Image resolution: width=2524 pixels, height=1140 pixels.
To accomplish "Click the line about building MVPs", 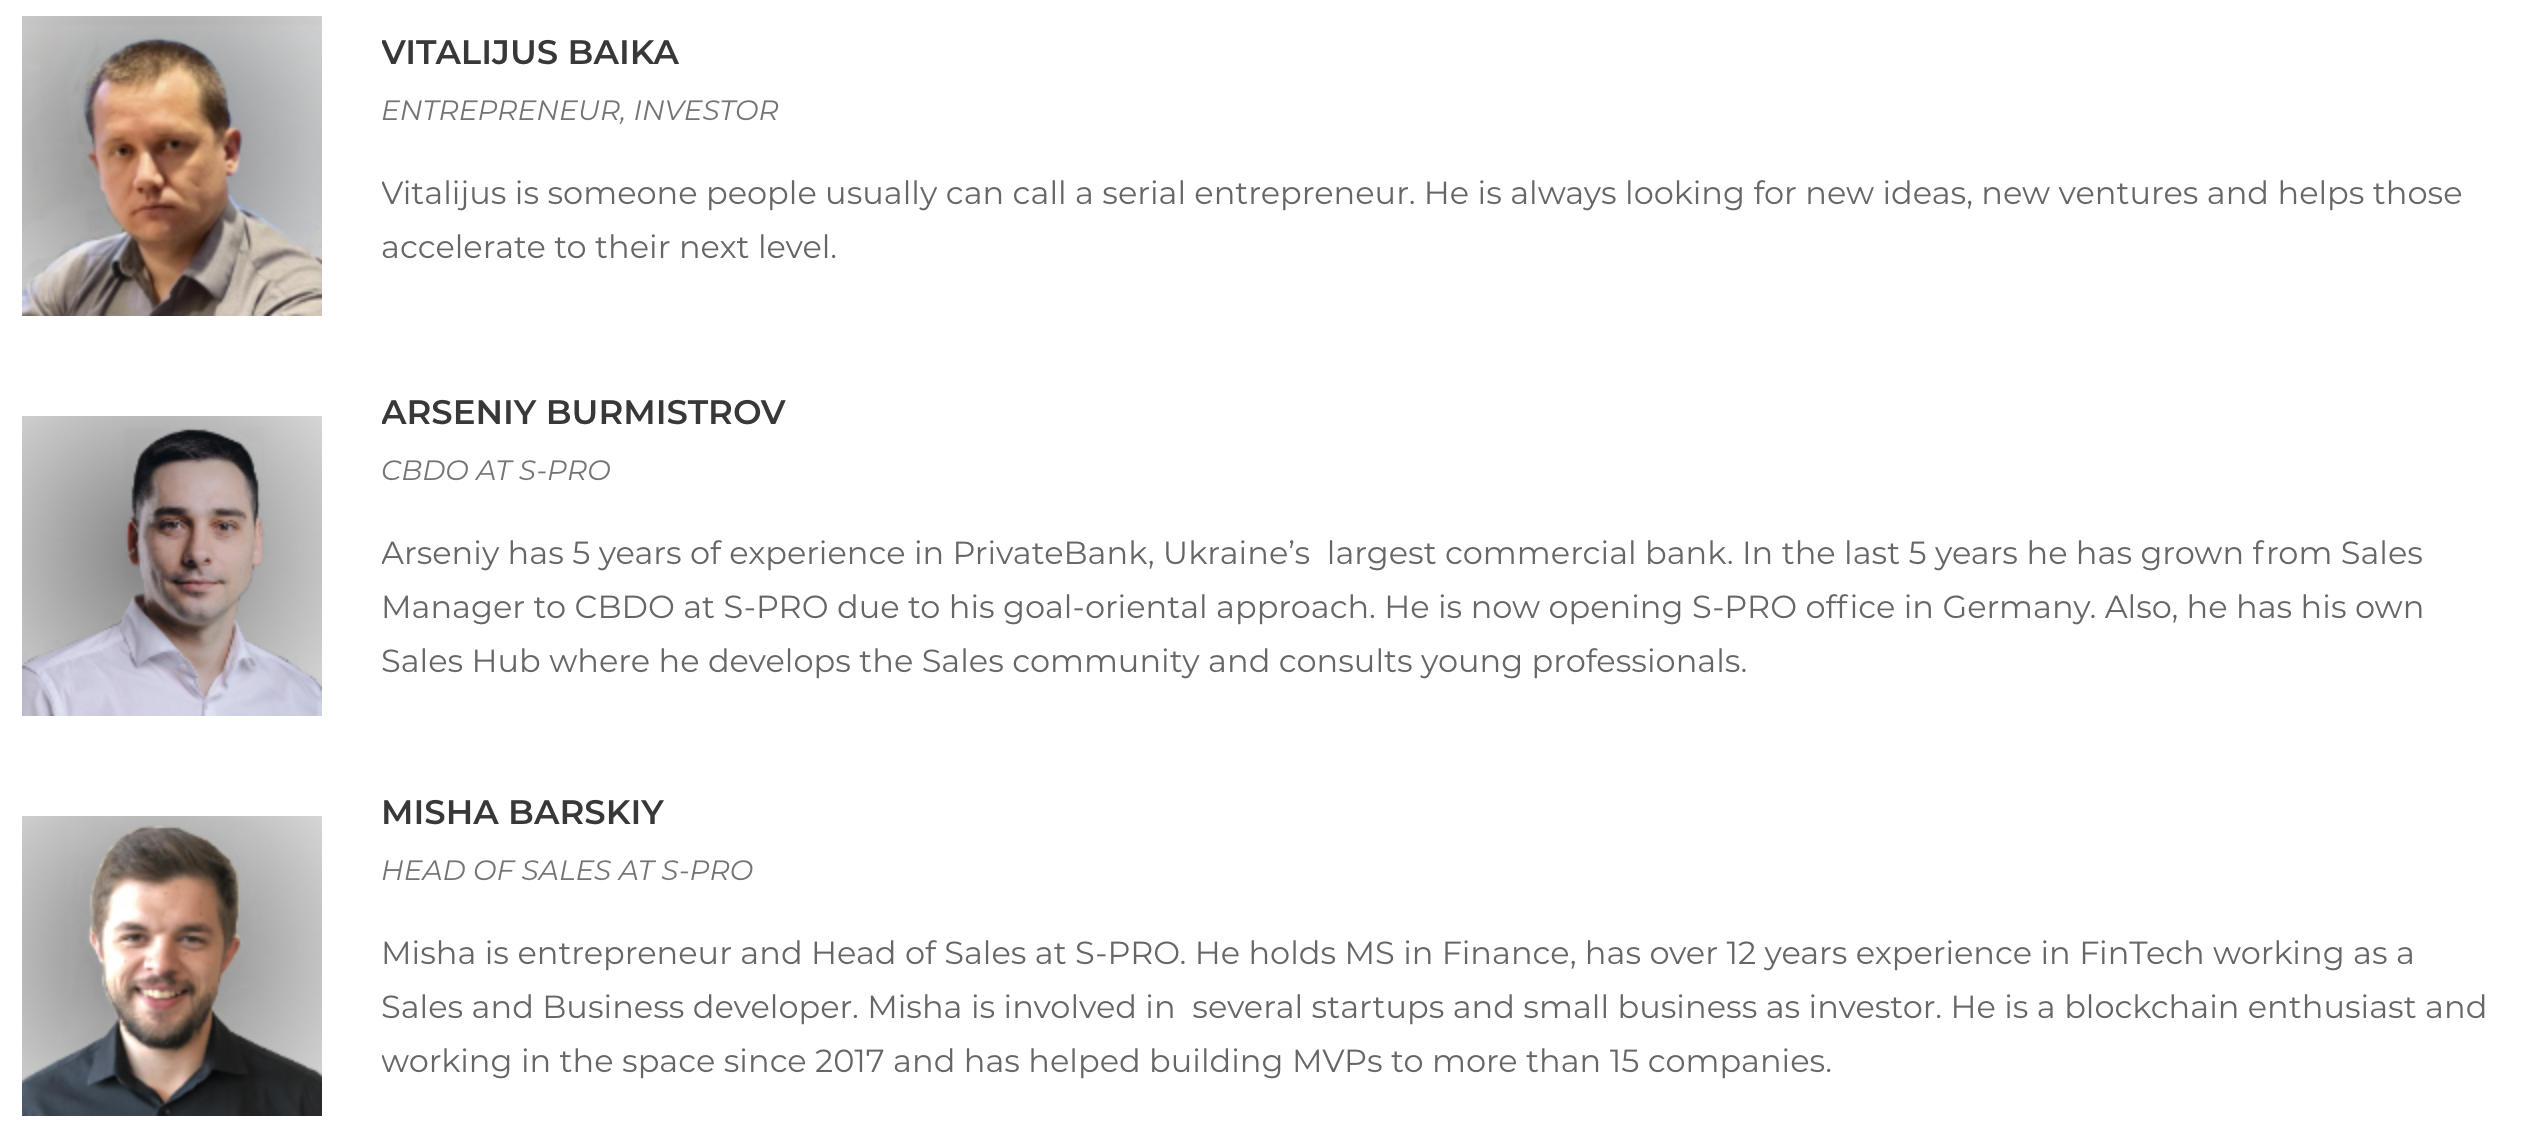I will 1106,1061.
